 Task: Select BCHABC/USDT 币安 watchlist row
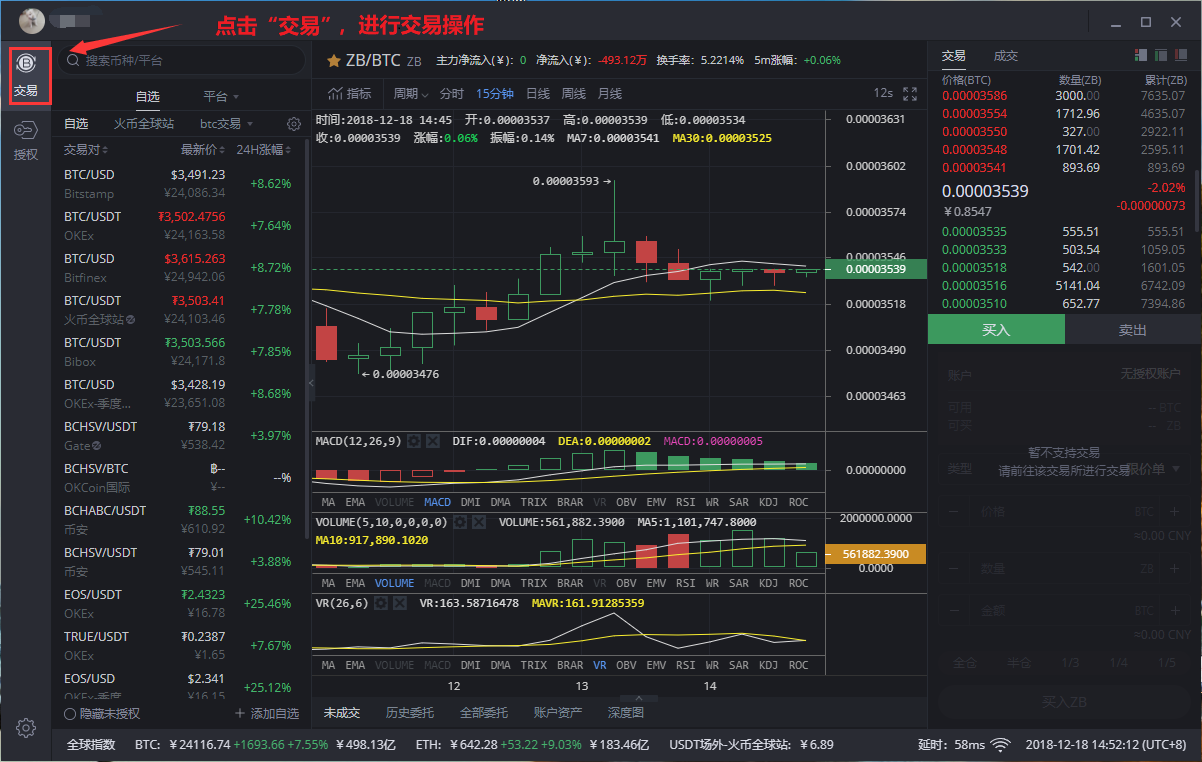[x=178, y=519]
